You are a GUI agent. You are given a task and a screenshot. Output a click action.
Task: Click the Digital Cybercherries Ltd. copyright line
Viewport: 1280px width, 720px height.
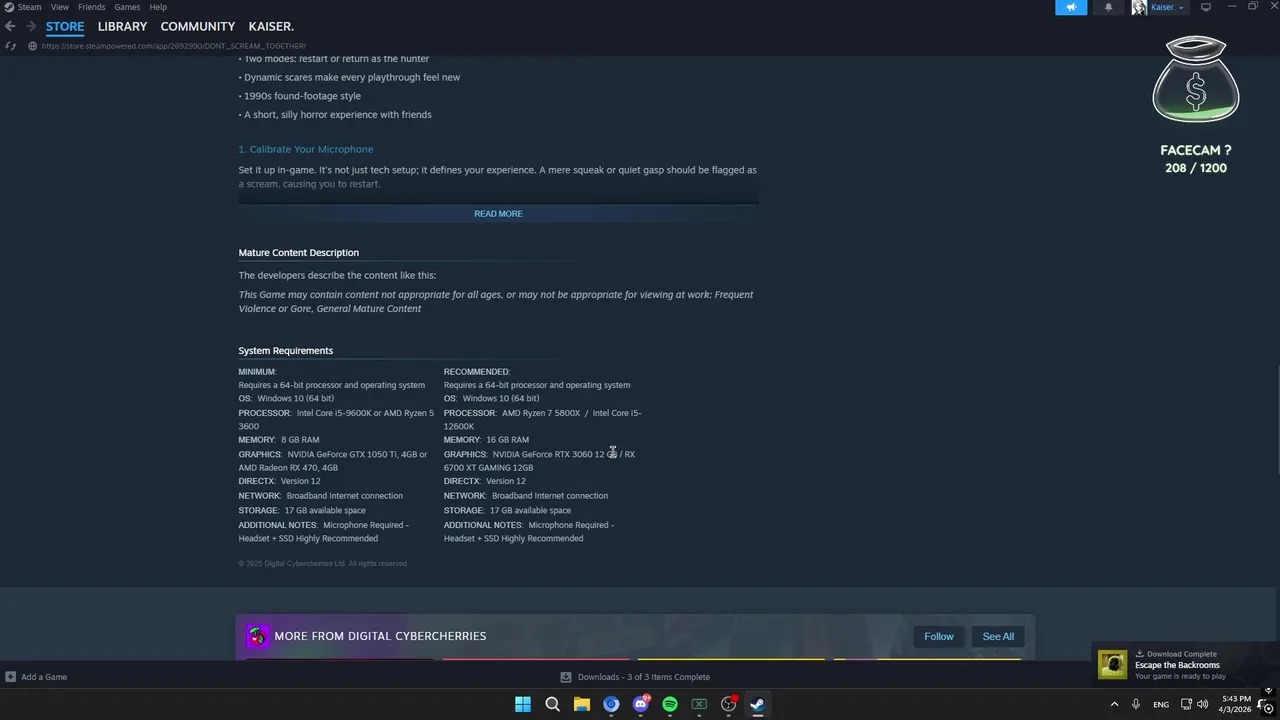[322, 564]
